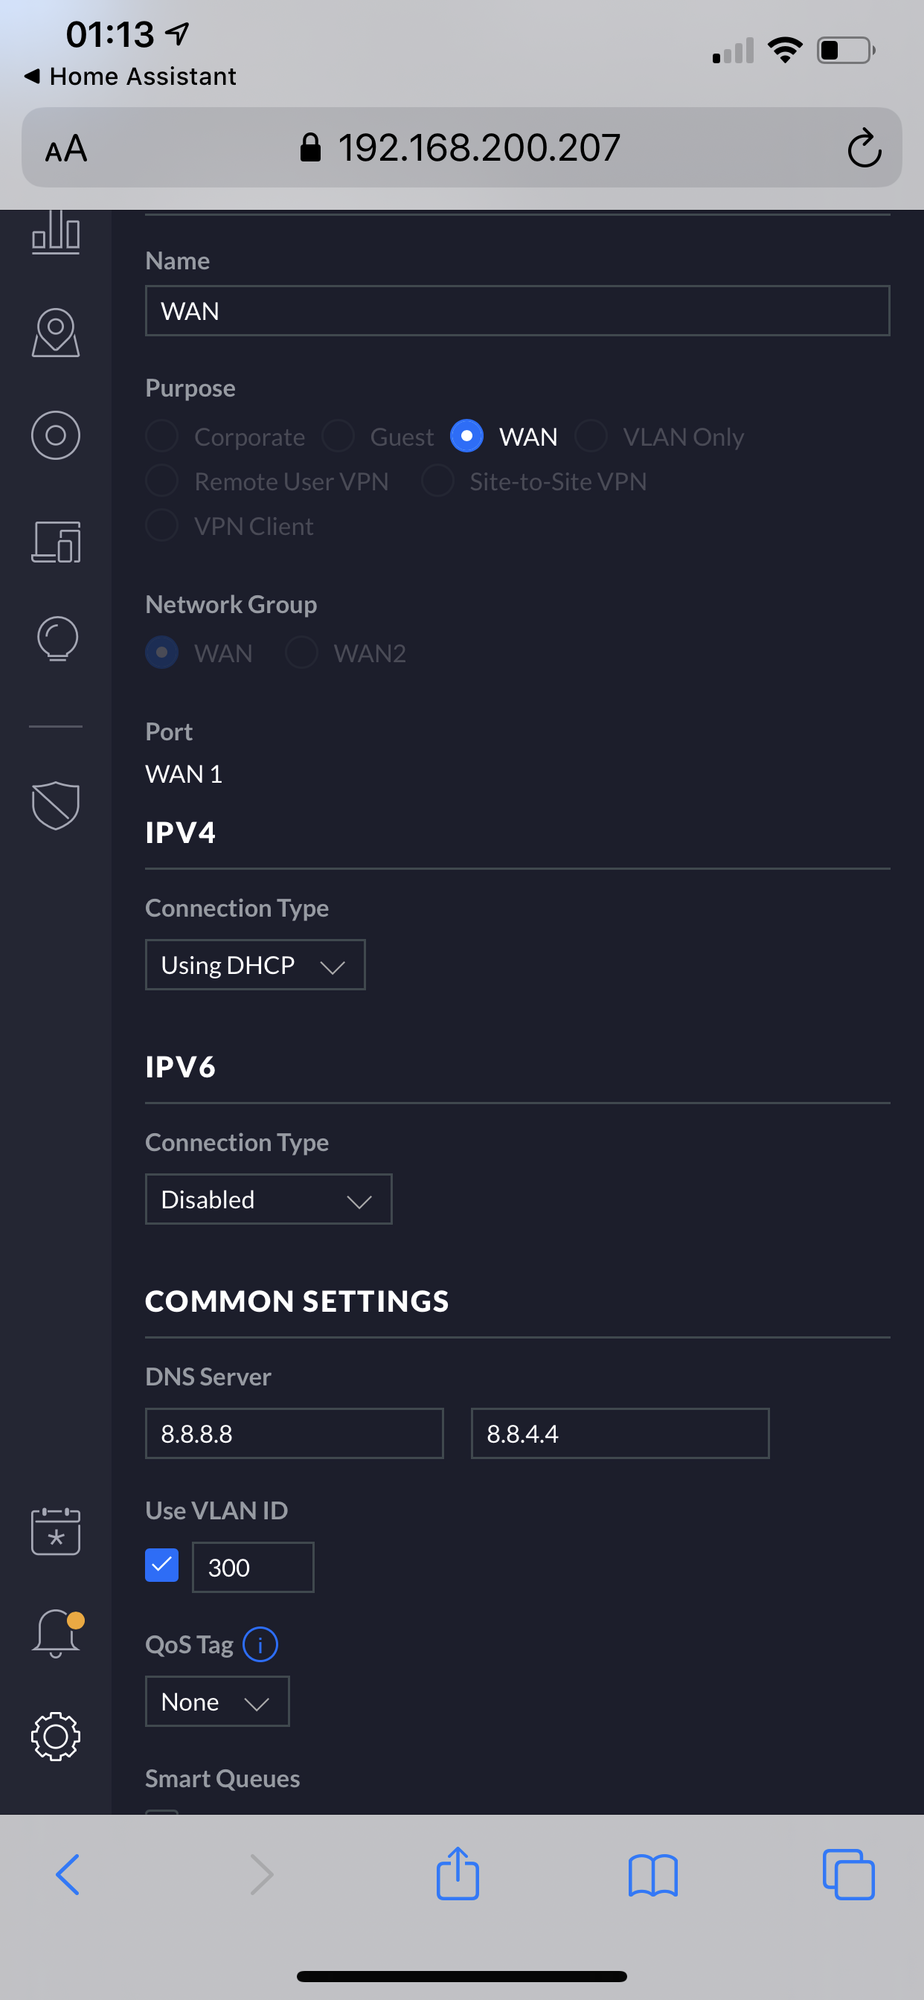View Alerts via the notification bell icon

tap(55, 1633)
